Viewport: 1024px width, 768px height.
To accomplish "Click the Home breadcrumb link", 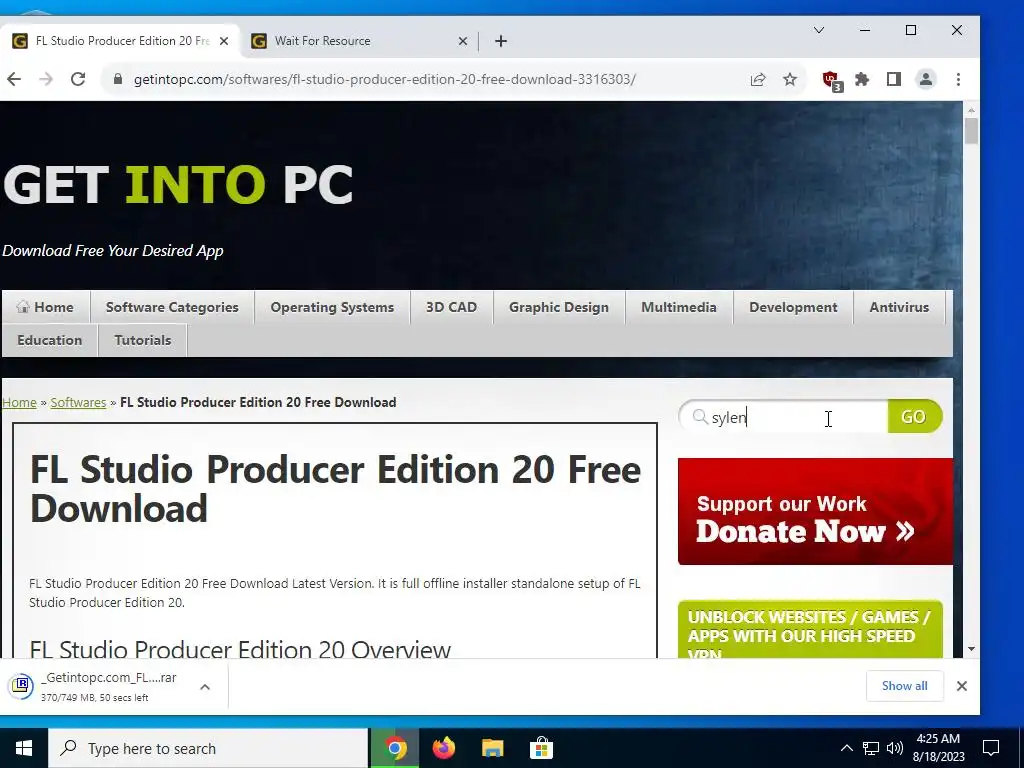I will (20, 402).
